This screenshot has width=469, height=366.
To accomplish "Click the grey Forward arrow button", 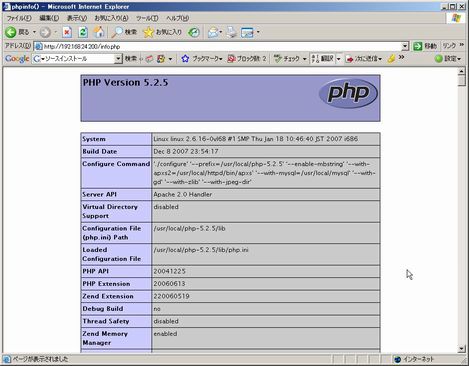I will (x=45, y=32).
